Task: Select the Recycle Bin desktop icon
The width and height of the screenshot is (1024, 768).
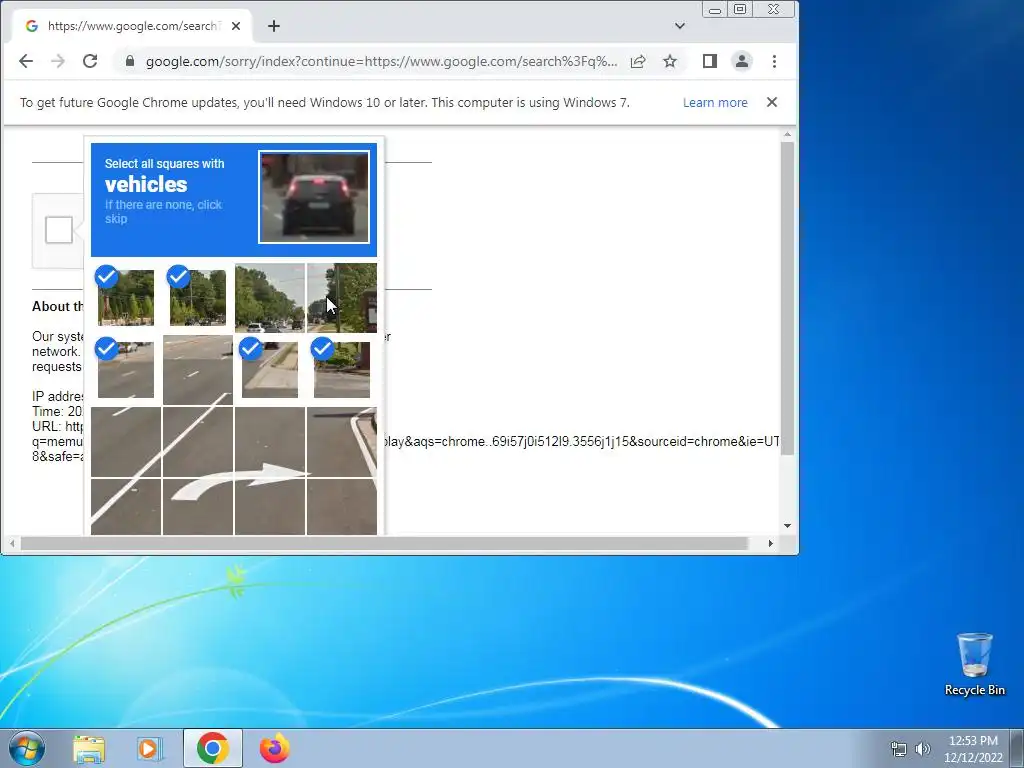Action: pyautogui.click(x=974, y=664)
